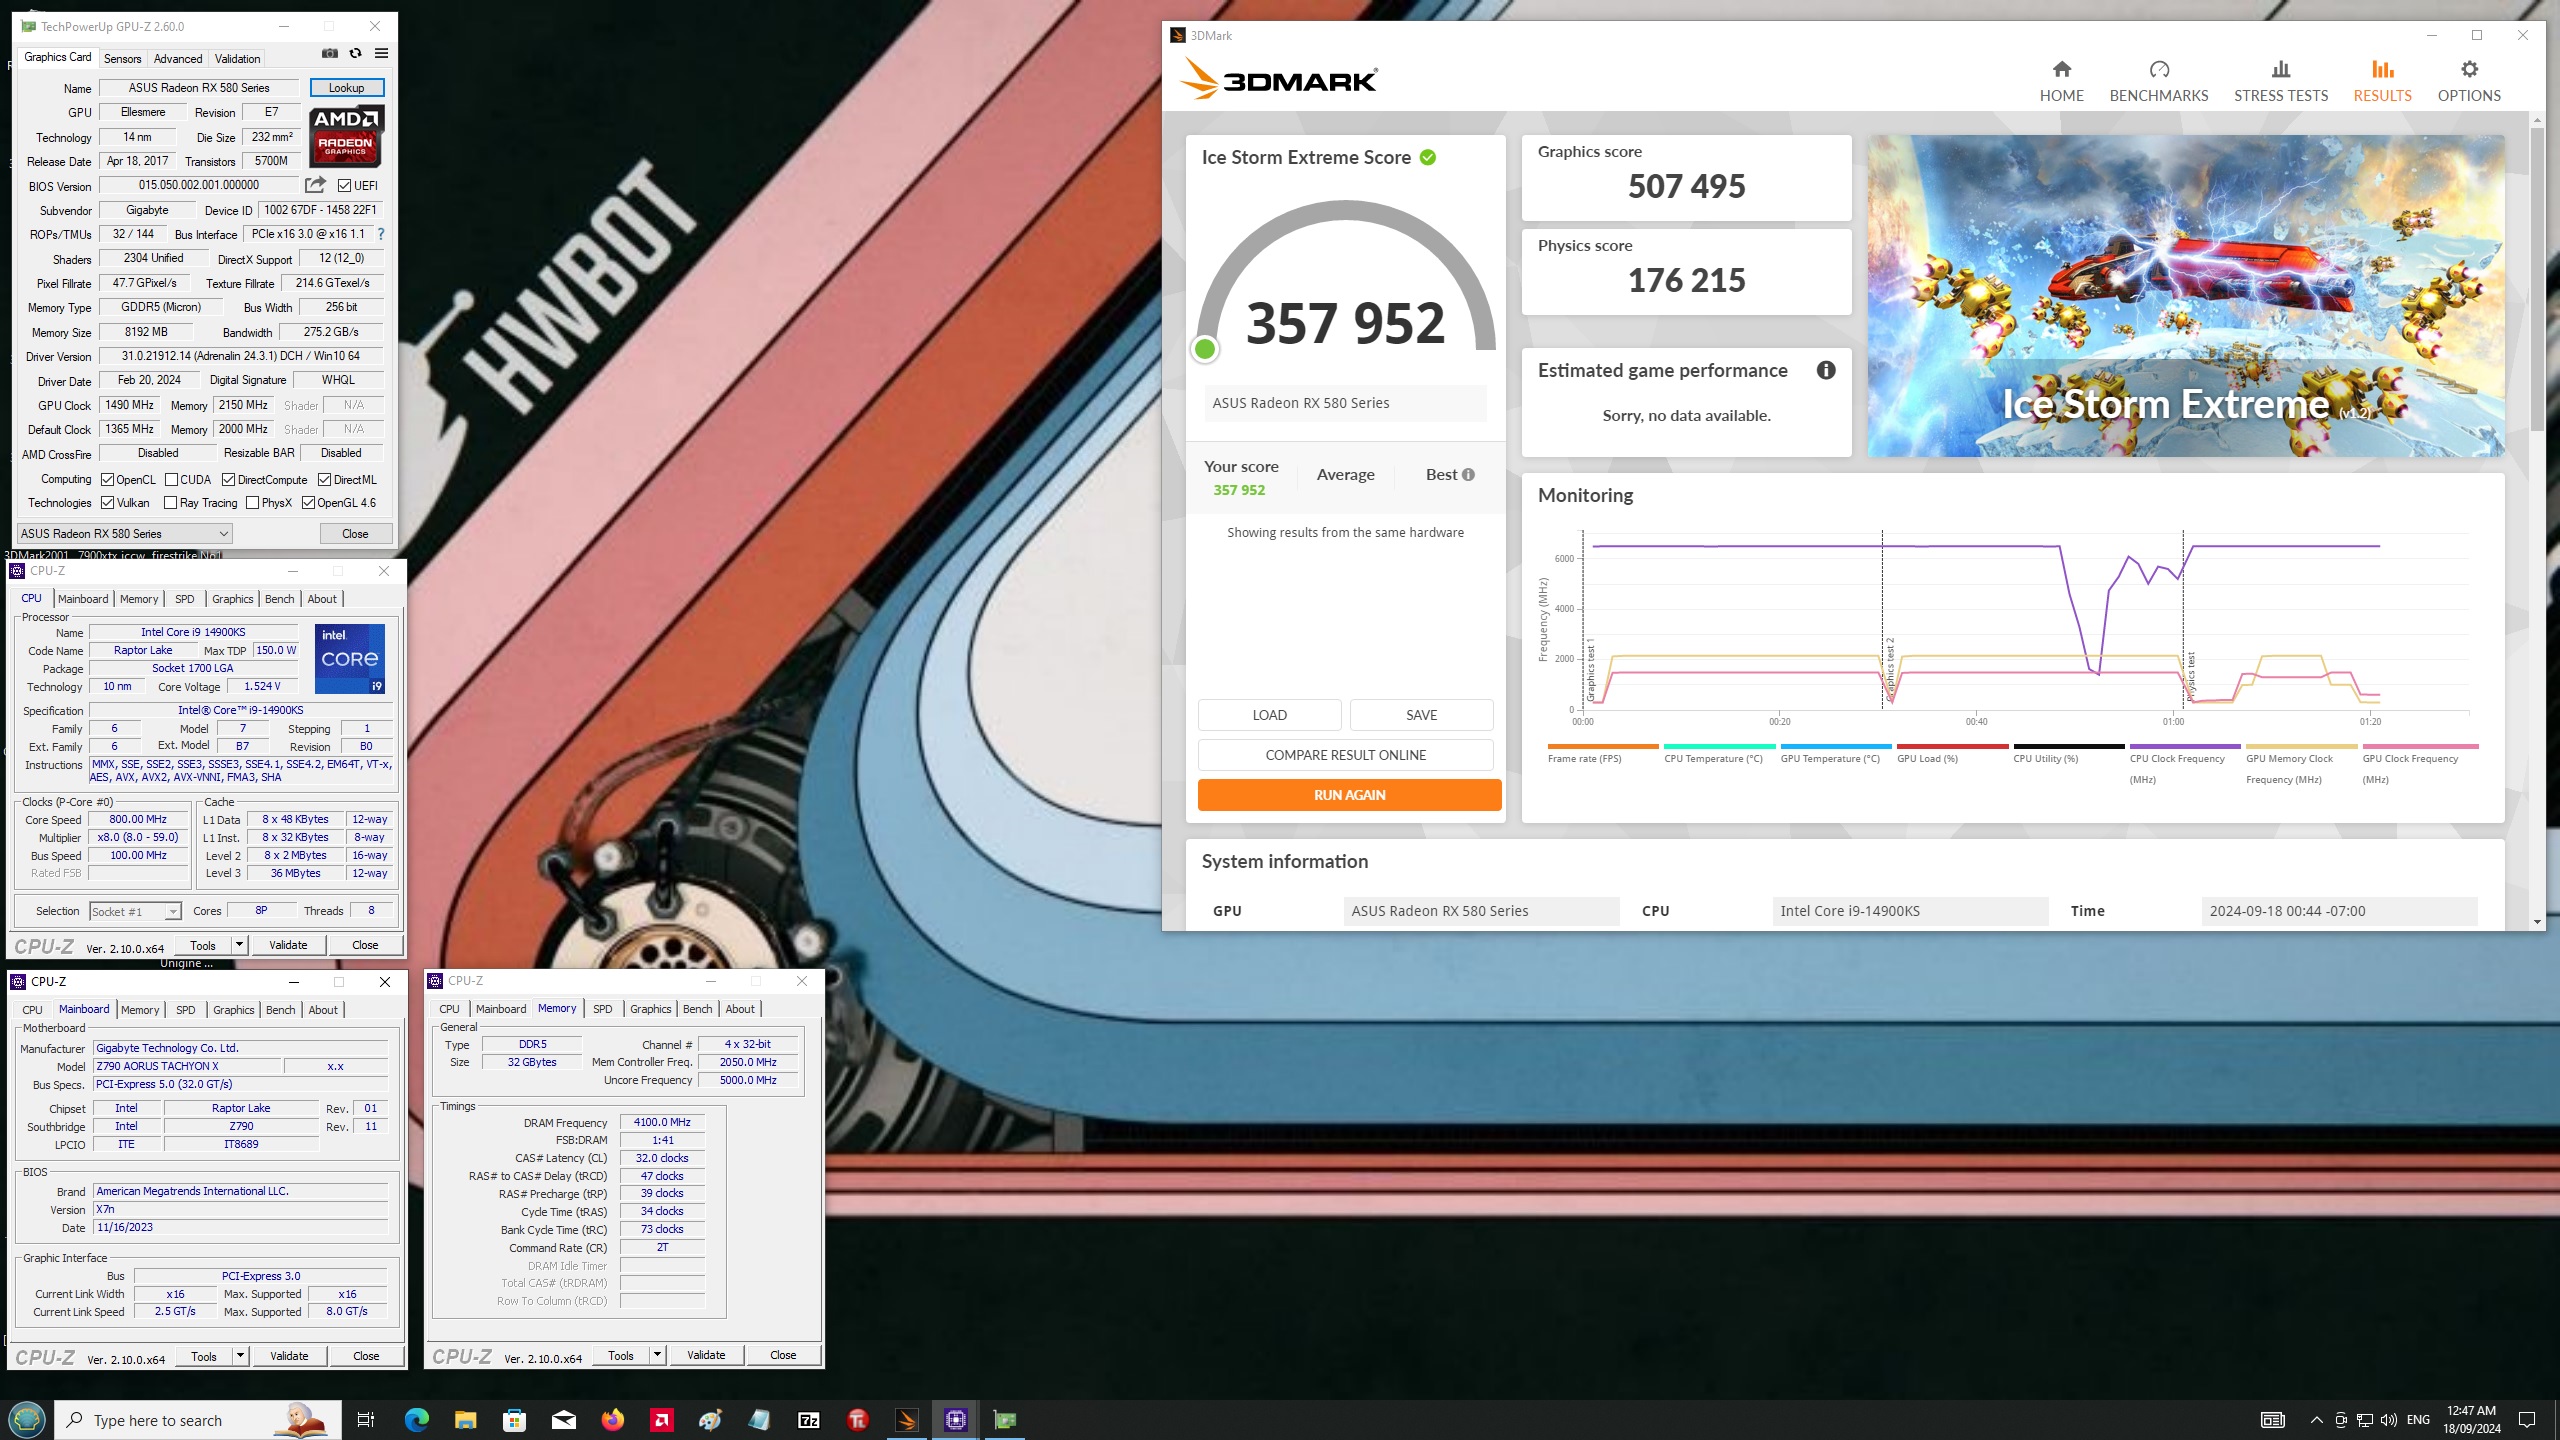Image resolution: width=2560 pixels, height=1440 pixels.
Task: Switch to the Sensors tab in GPU-Z
Action: pos(122,58)
